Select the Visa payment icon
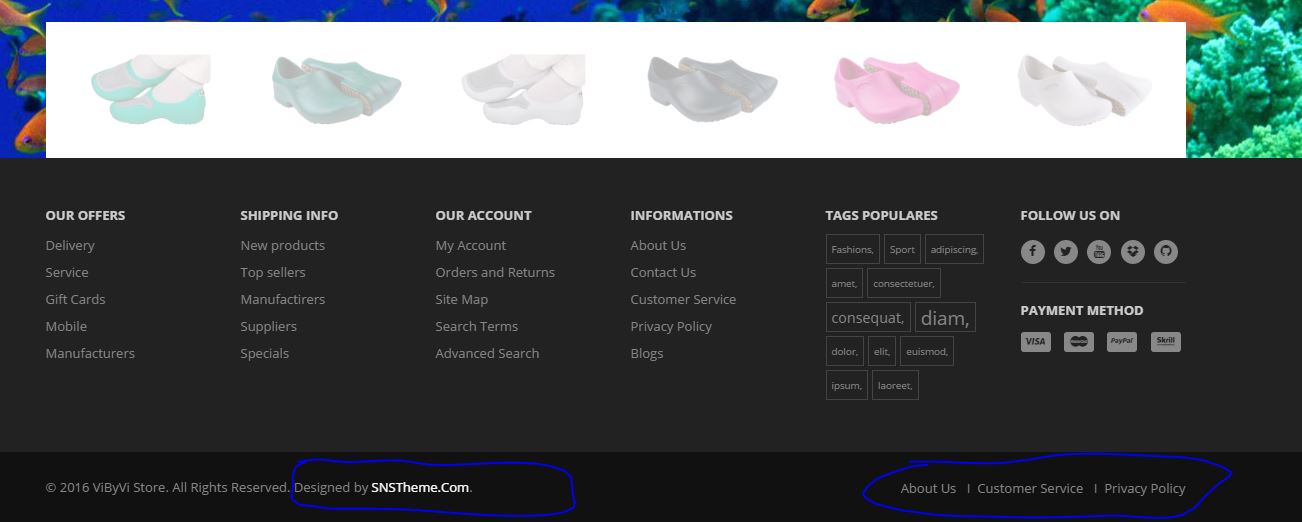The image size is (1302, 522). click(1035, 342)
